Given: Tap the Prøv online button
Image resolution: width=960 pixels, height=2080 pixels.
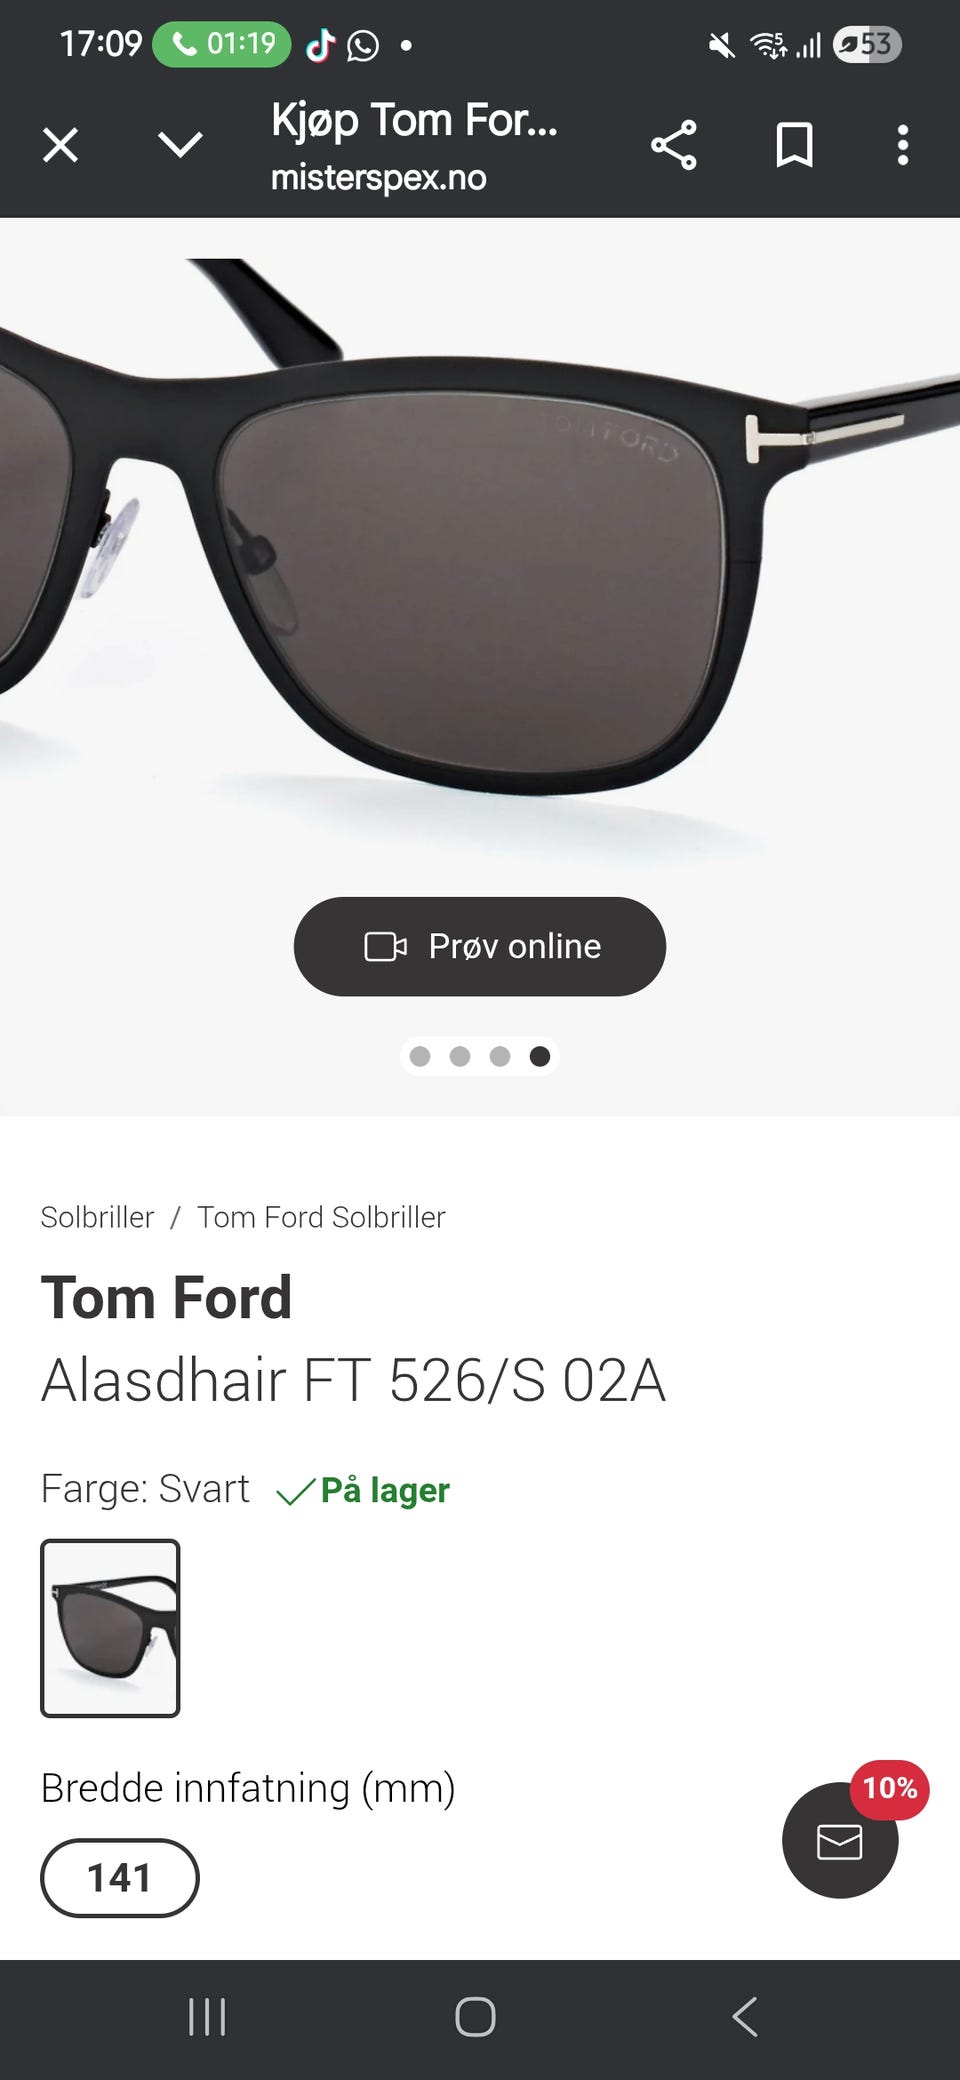Looking at the screenshot, I should pyautogui.click(x=480, y=946).
